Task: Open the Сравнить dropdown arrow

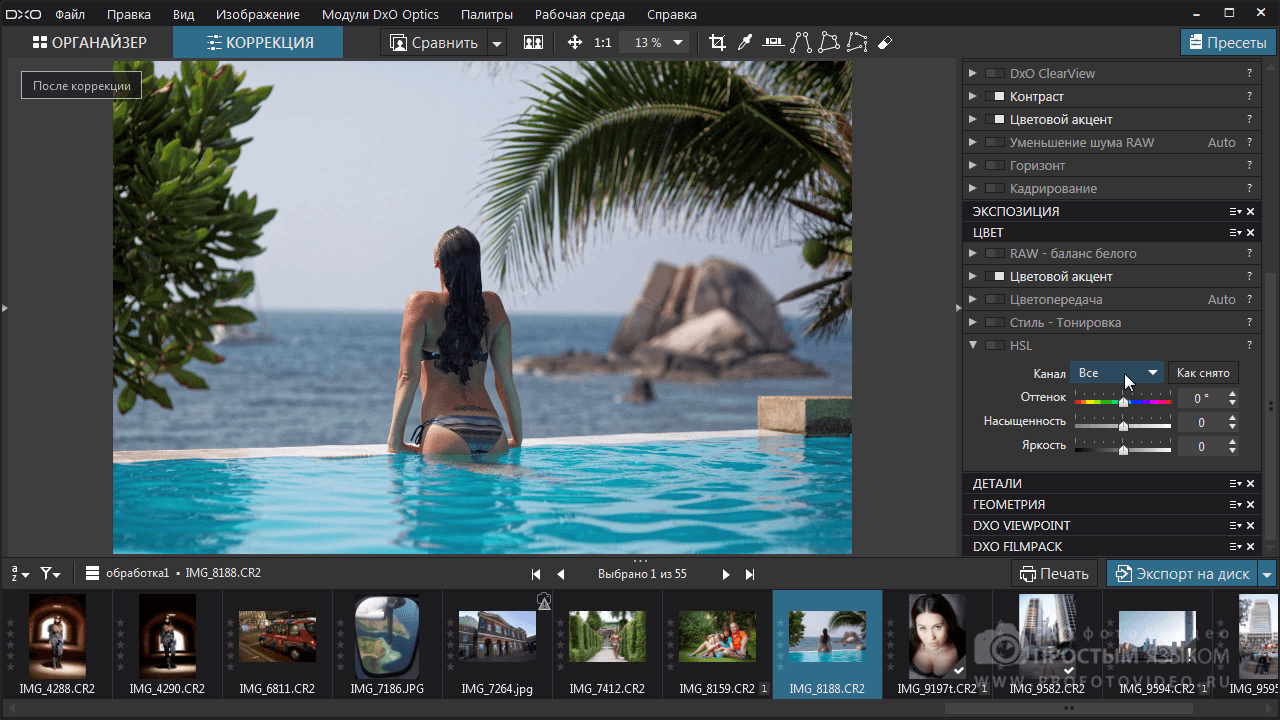Action: point(497,43)
